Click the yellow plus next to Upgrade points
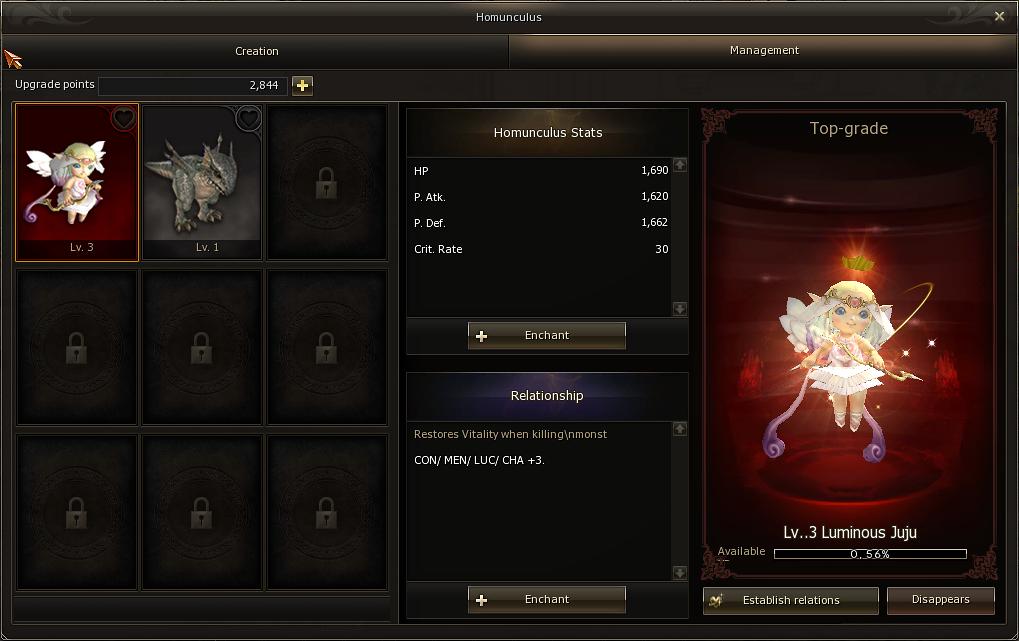The image size is (1019, 641). [302, 85]
